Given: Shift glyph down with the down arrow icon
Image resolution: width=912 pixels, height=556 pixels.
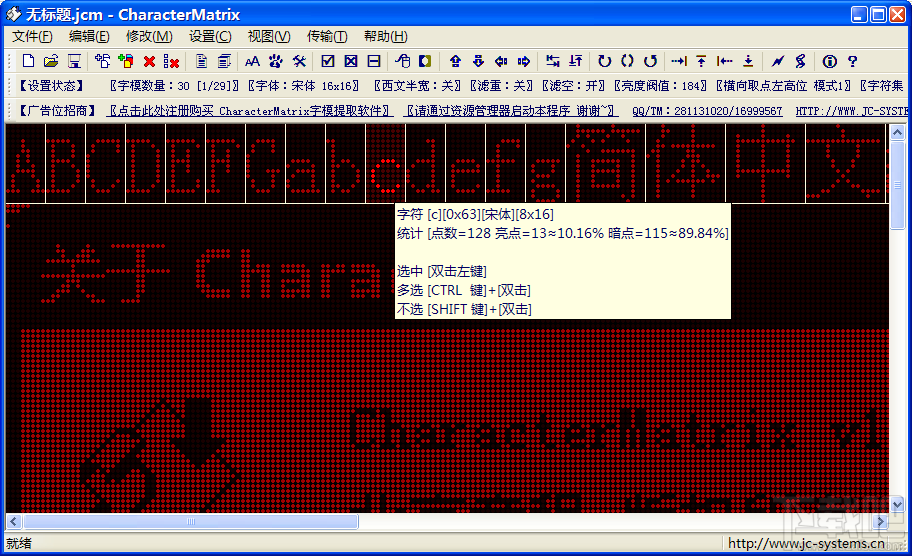Looking at the screenshot, I should [478, 61].
